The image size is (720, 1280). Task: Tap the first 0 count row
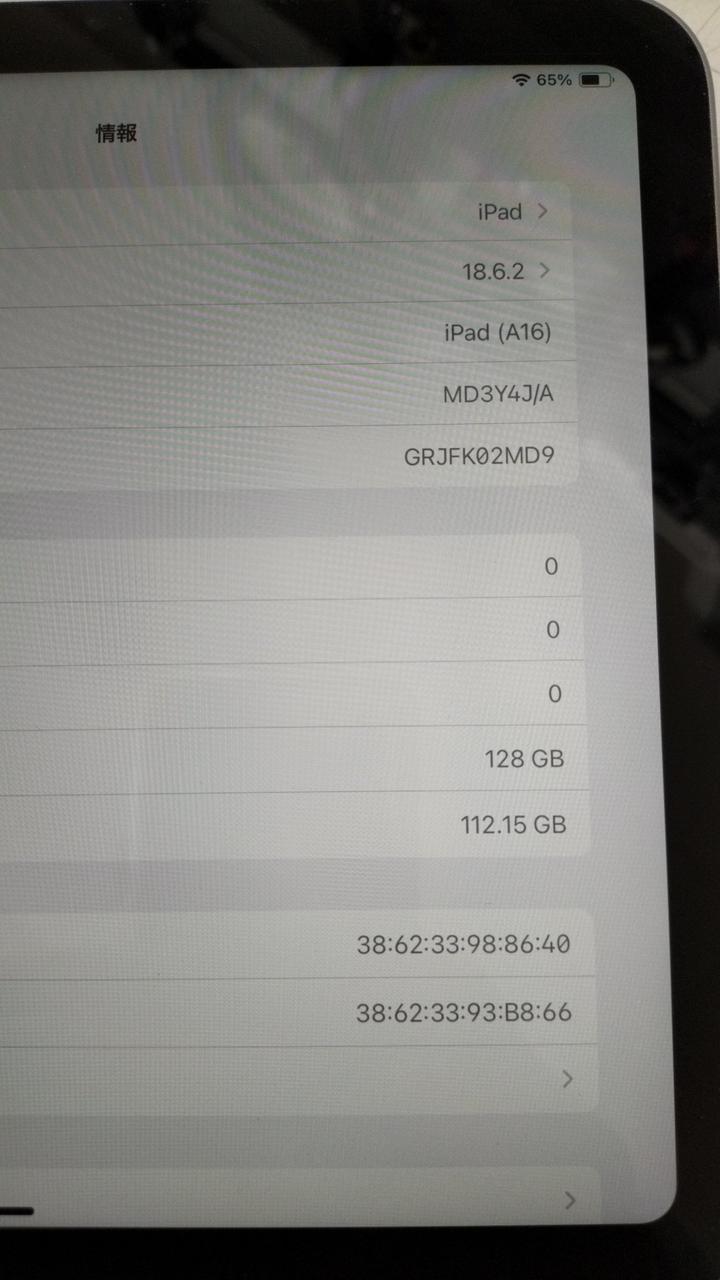click(x=291, y=567)
